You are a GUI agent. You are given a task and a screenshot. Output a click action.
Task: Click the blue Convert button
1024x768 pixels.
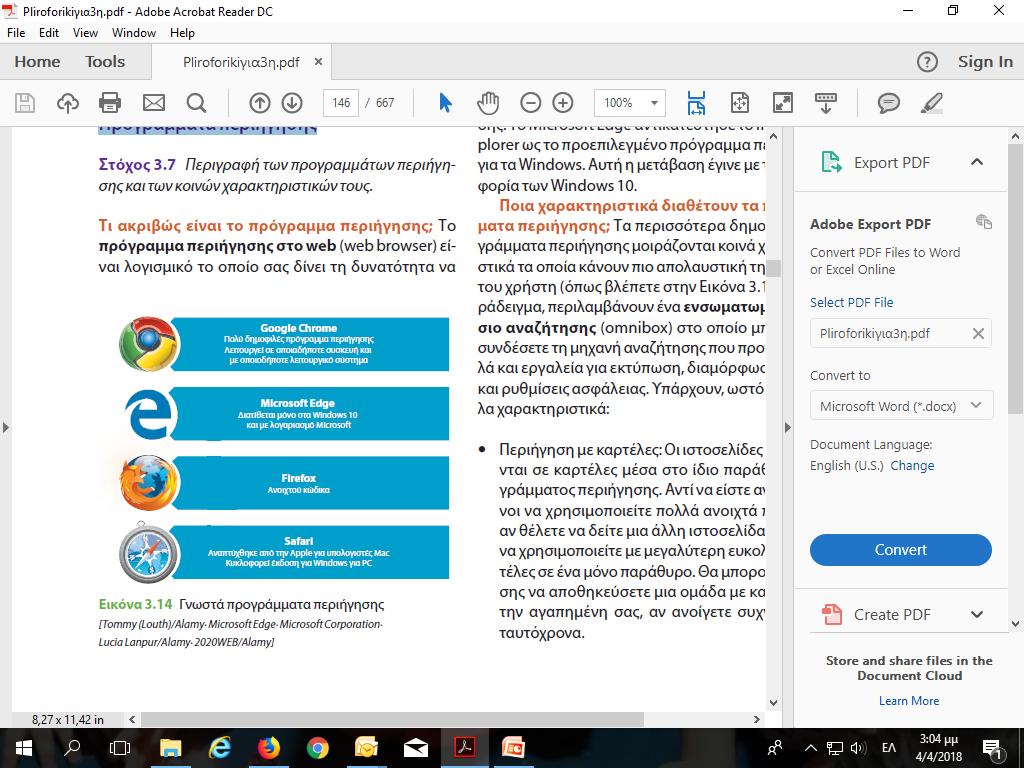click(x=901, y=550)
